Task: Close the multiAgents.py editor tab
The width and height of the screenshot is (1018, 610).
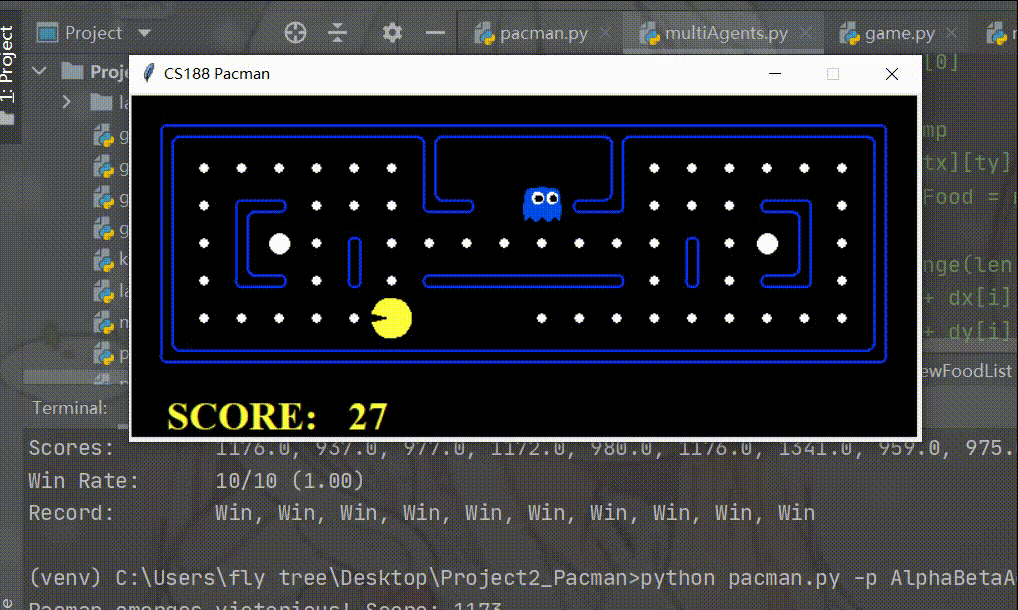Action: [805, 32]
